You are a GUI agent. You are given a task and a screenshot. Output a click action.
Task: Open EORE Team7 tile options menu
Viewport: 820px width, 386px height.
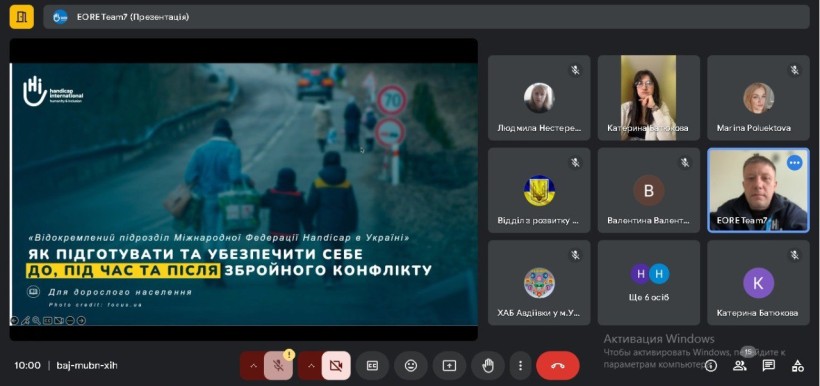tap(794, 163)
